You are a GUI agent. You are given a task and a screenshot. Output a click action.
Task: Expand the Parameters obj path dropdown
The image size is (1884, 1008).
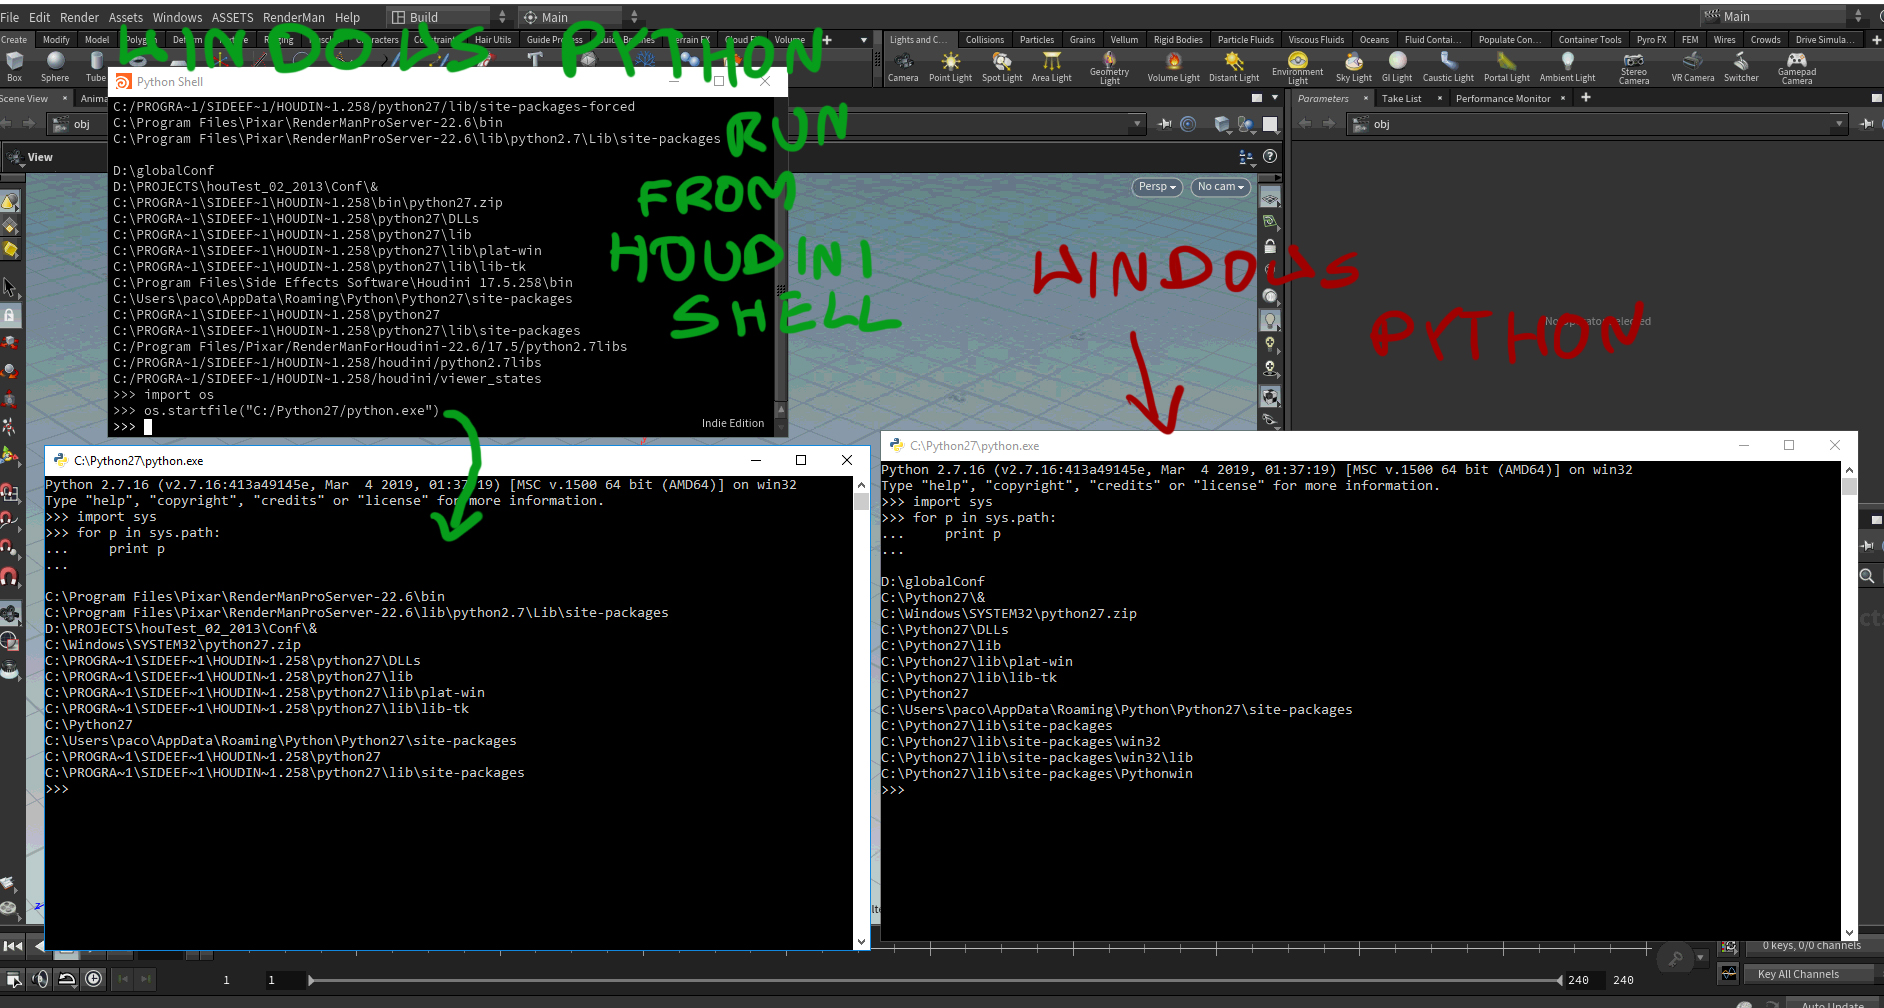click(1838, 124)
